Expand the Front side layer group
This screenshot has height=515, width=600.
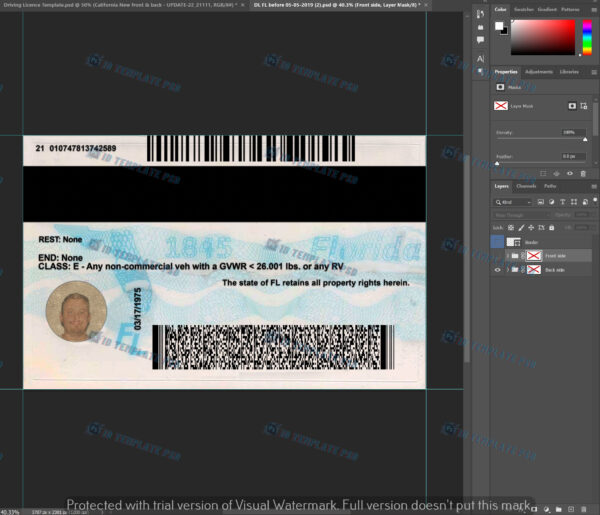click(508, 256)
